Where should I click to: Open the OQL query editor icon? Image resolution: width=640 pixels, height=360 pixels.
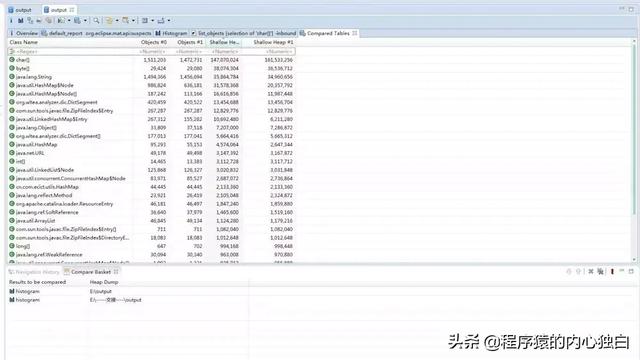pyautogui.click(x=39, y=20)
